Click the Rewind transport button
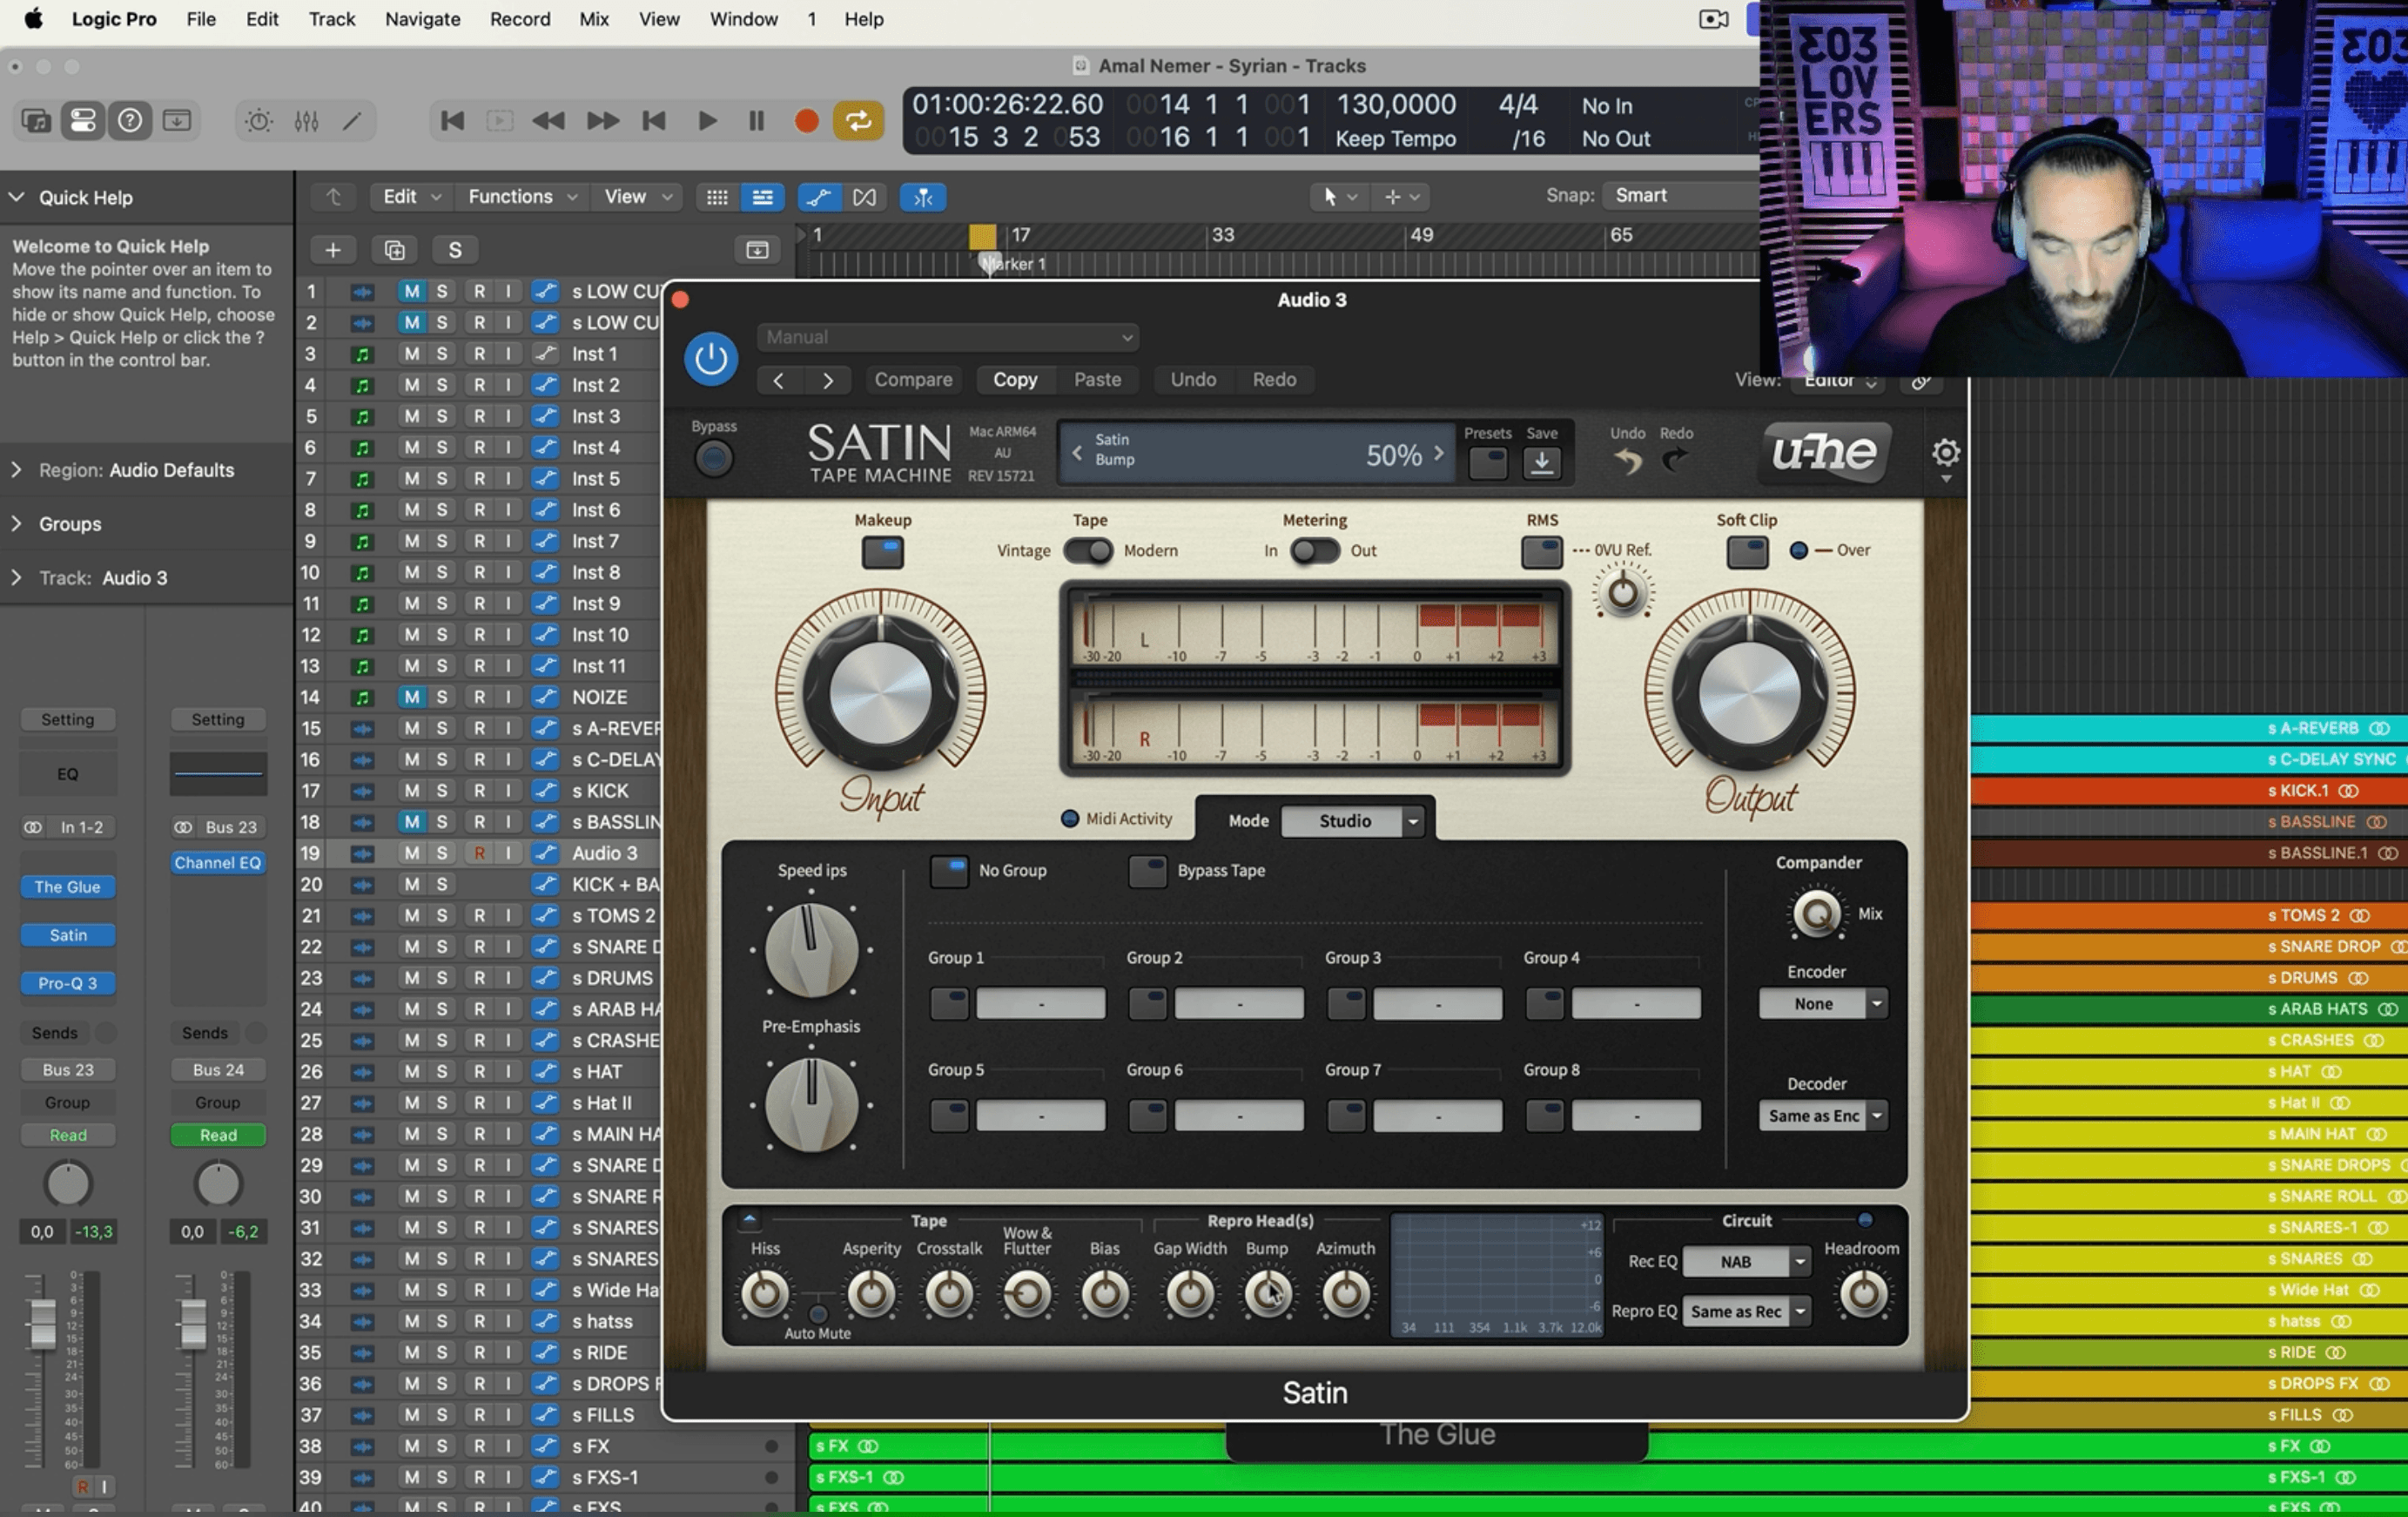The width and height of the screenshot is (2408, 1517). coord(548,121)
